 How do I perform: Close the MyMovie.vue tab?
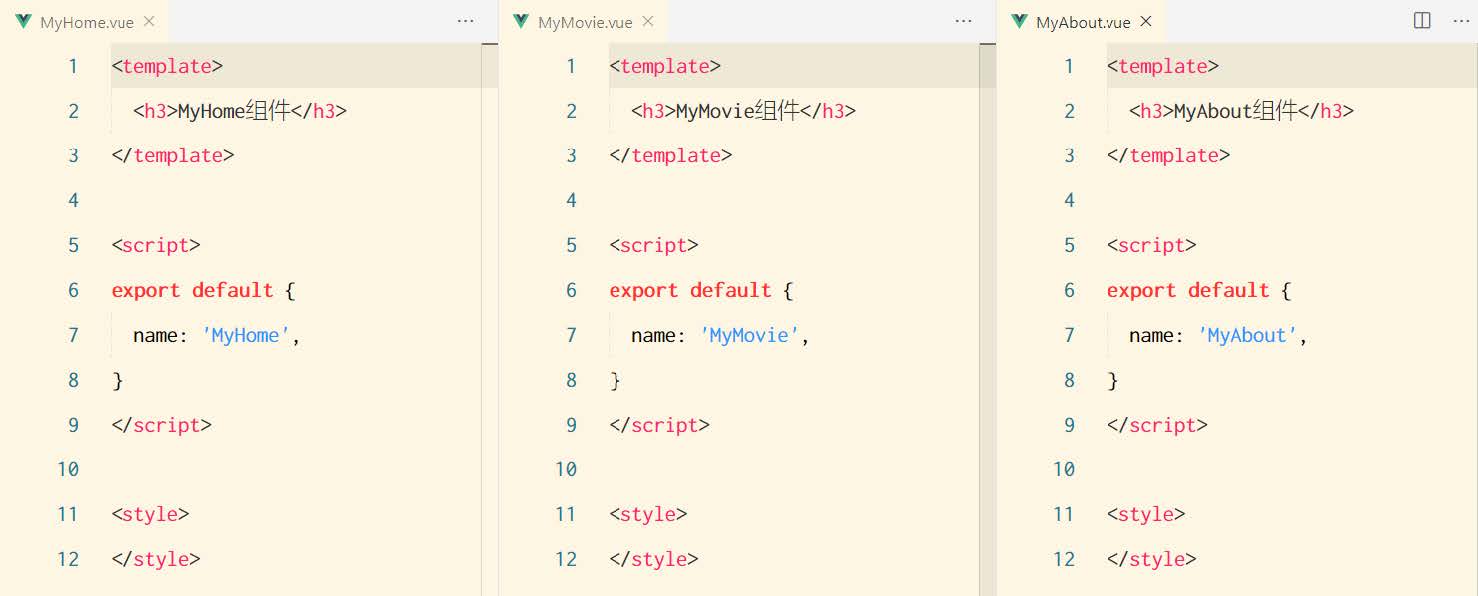coord(648,21)
